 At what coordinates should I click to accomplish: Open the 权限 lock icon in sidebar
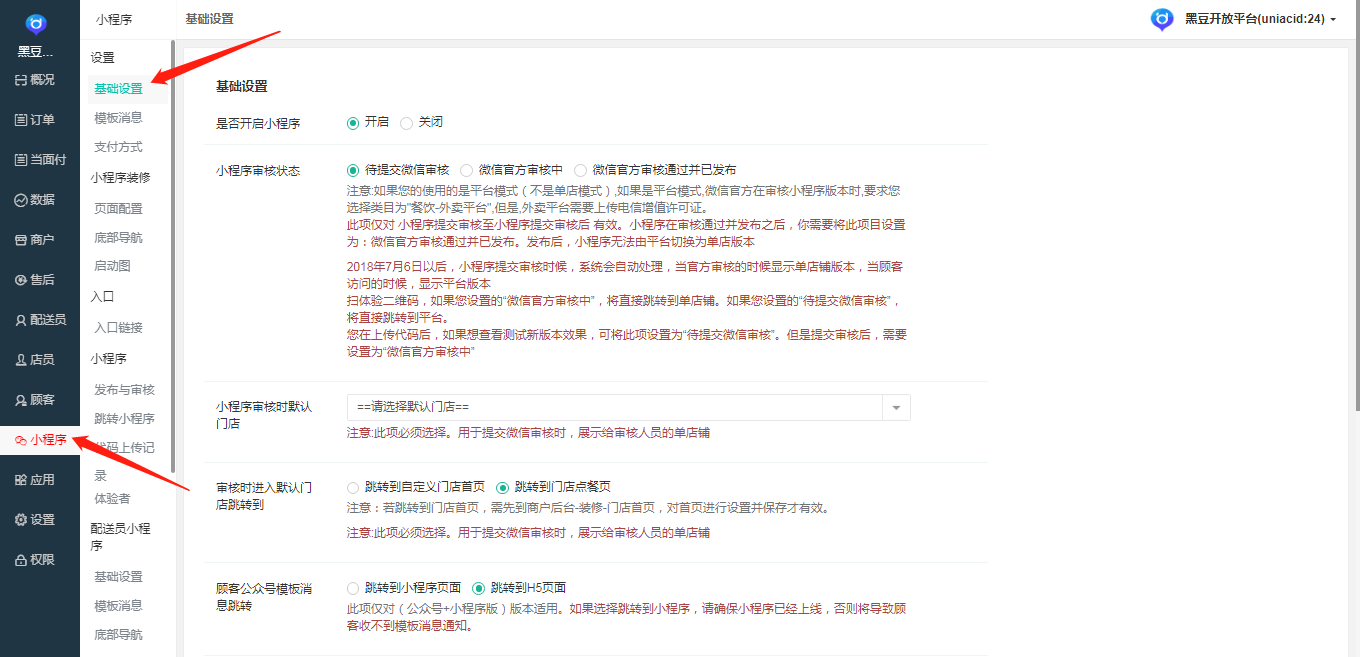[21, 560]
